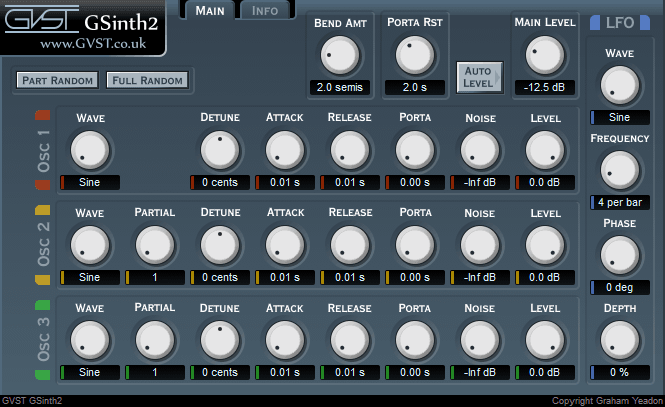Click the OSC 3 Wave knob
Viewport: 665px width, 407px height.
pos(90,340)
